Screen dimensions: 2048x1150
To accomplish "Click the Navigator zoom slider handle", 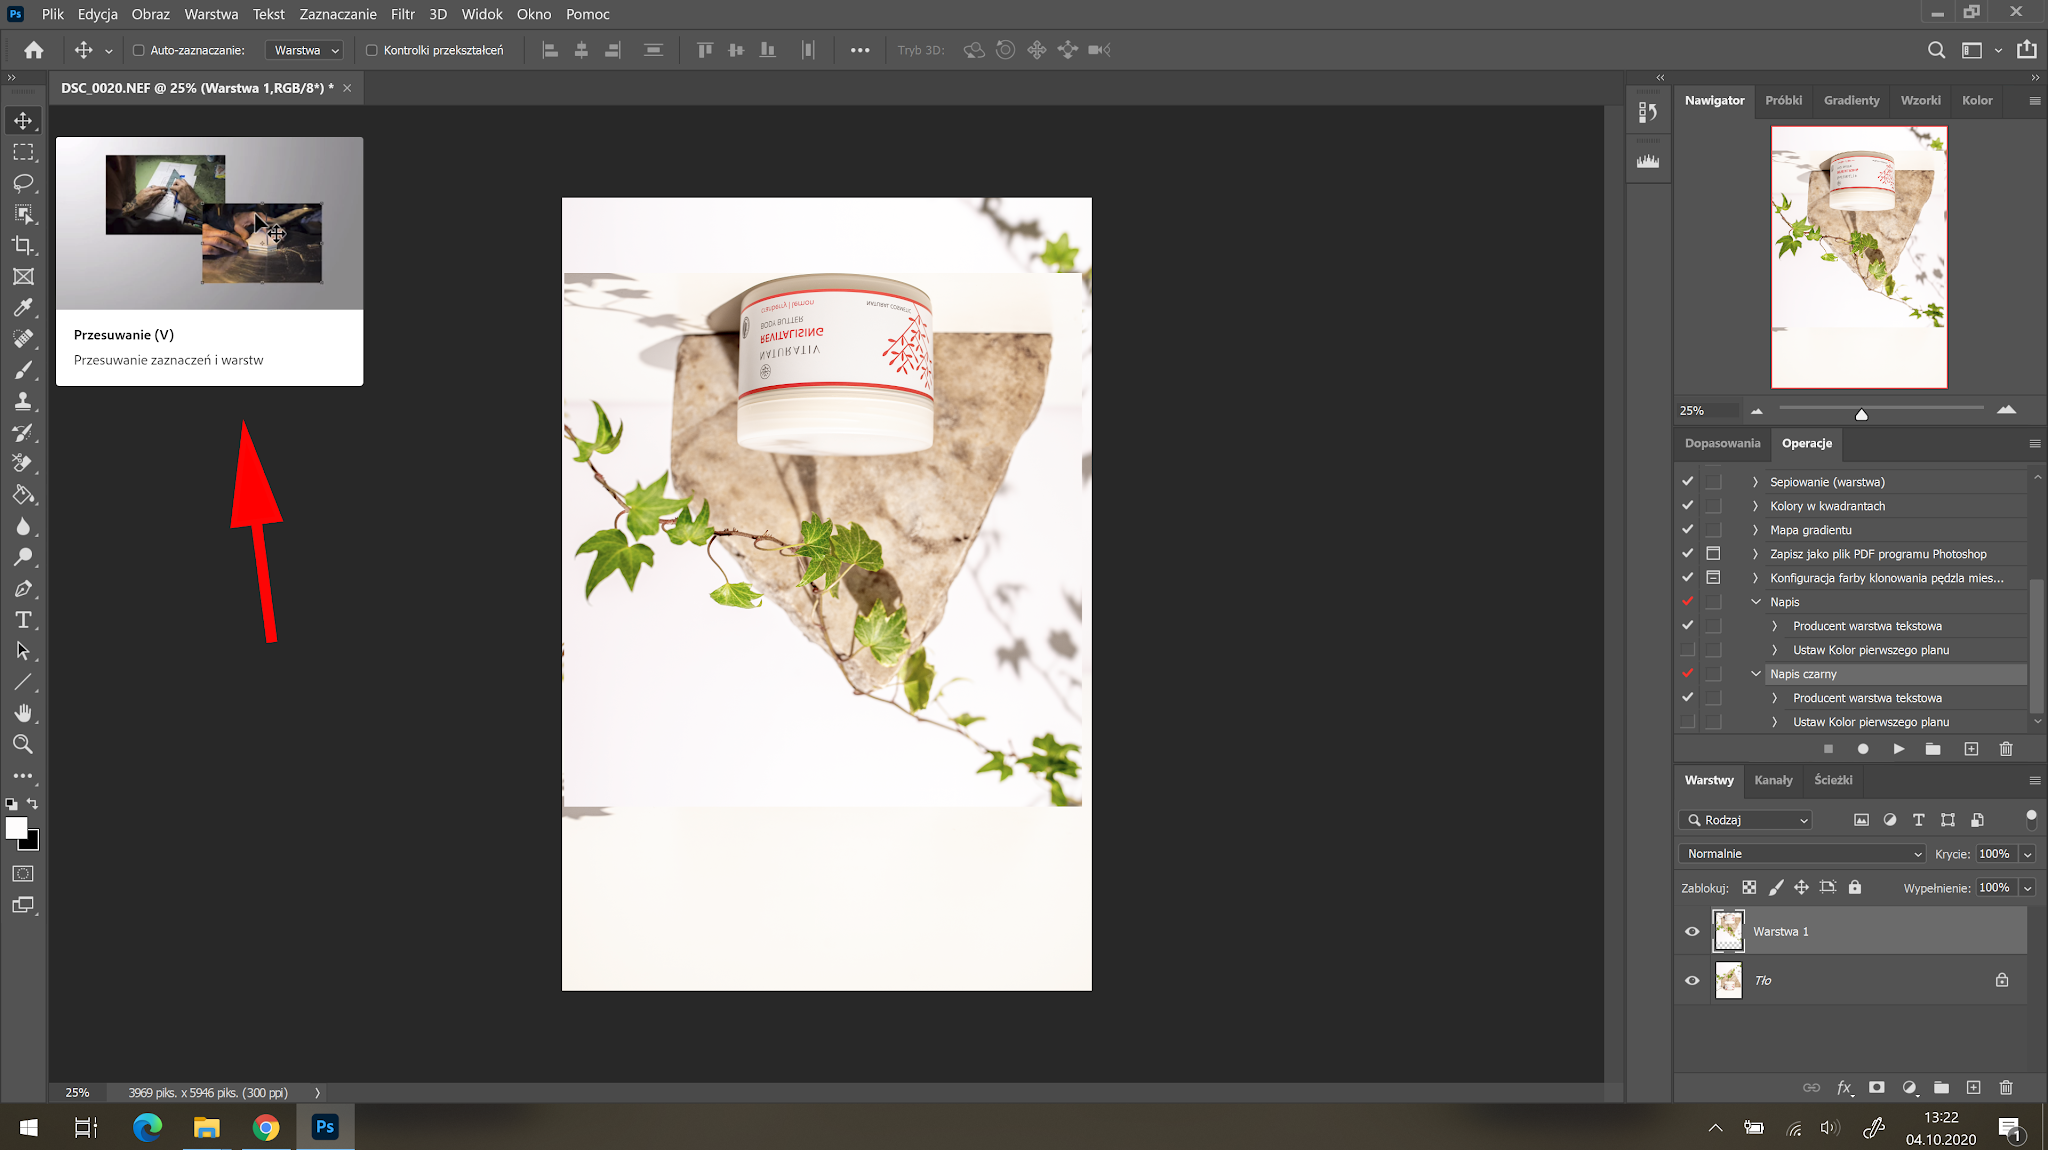I will (1861, 413).
